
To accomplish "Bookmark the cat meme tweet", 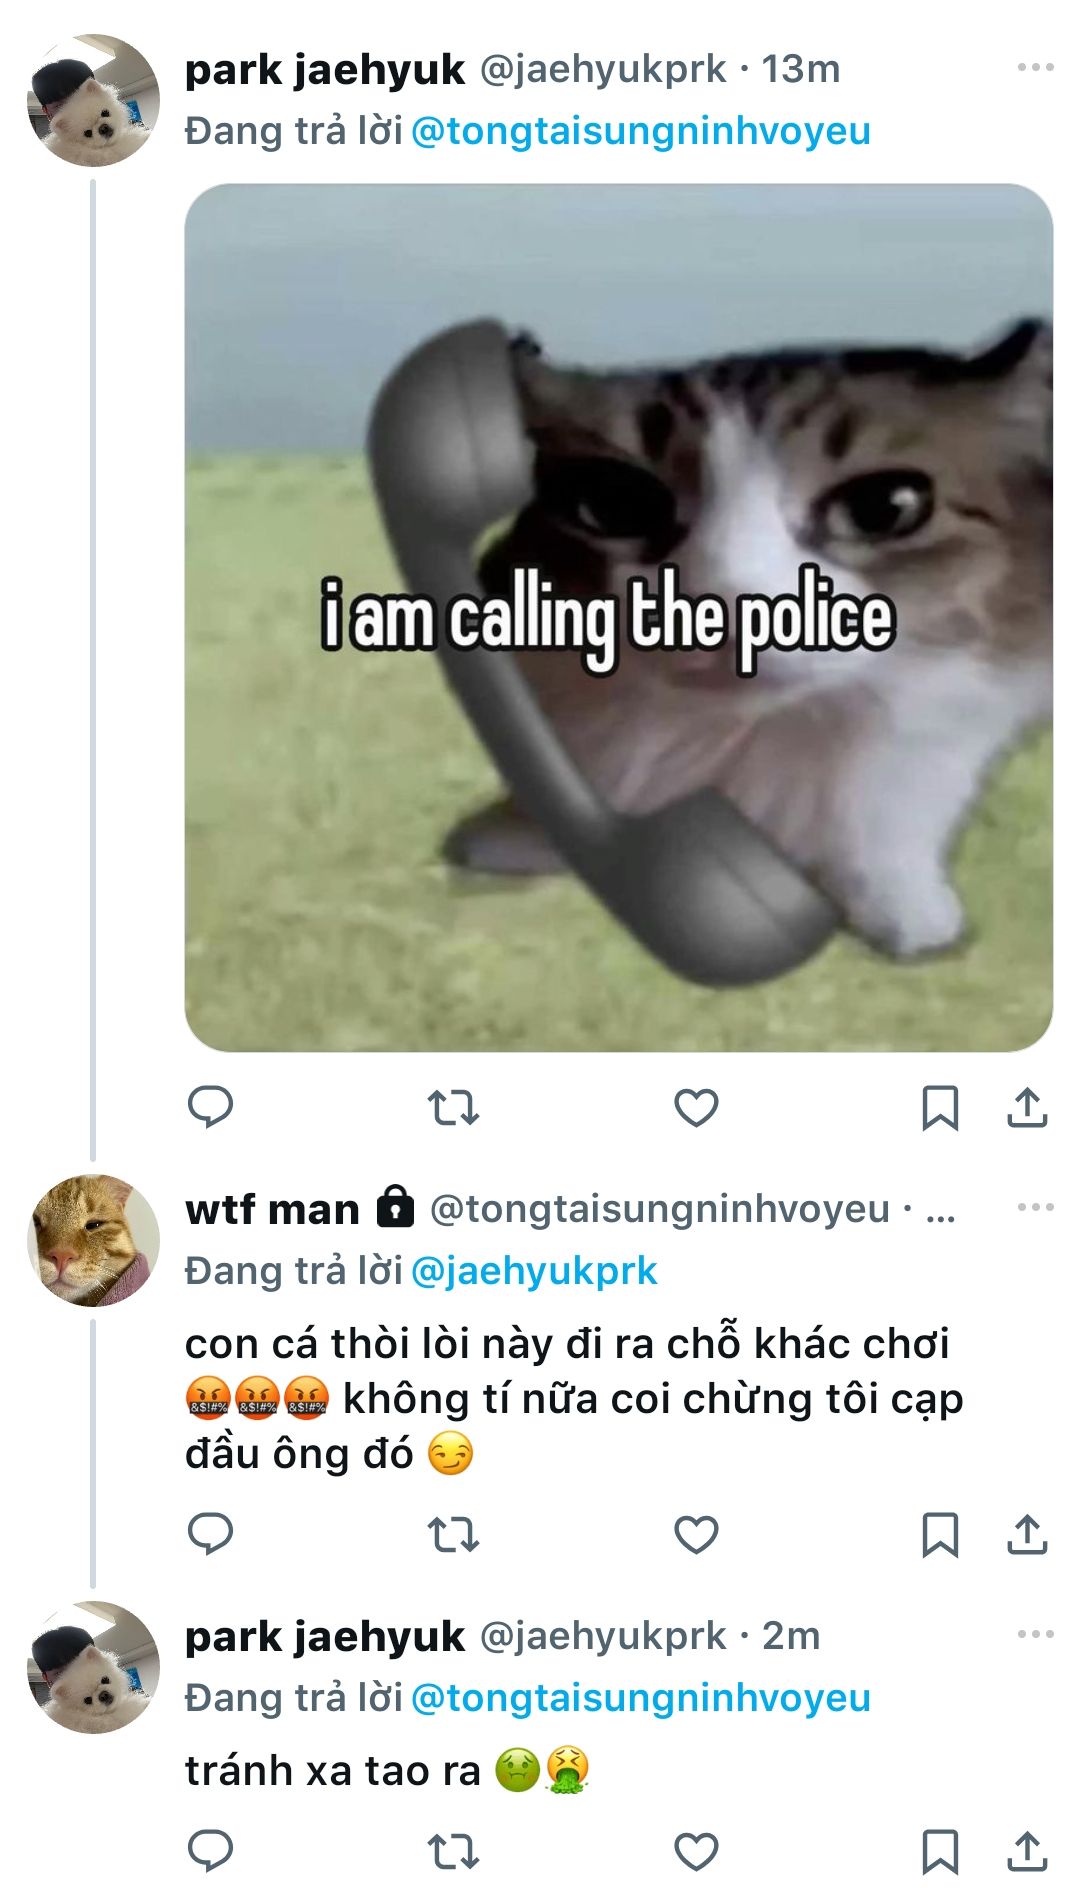I will [939, 1108].
